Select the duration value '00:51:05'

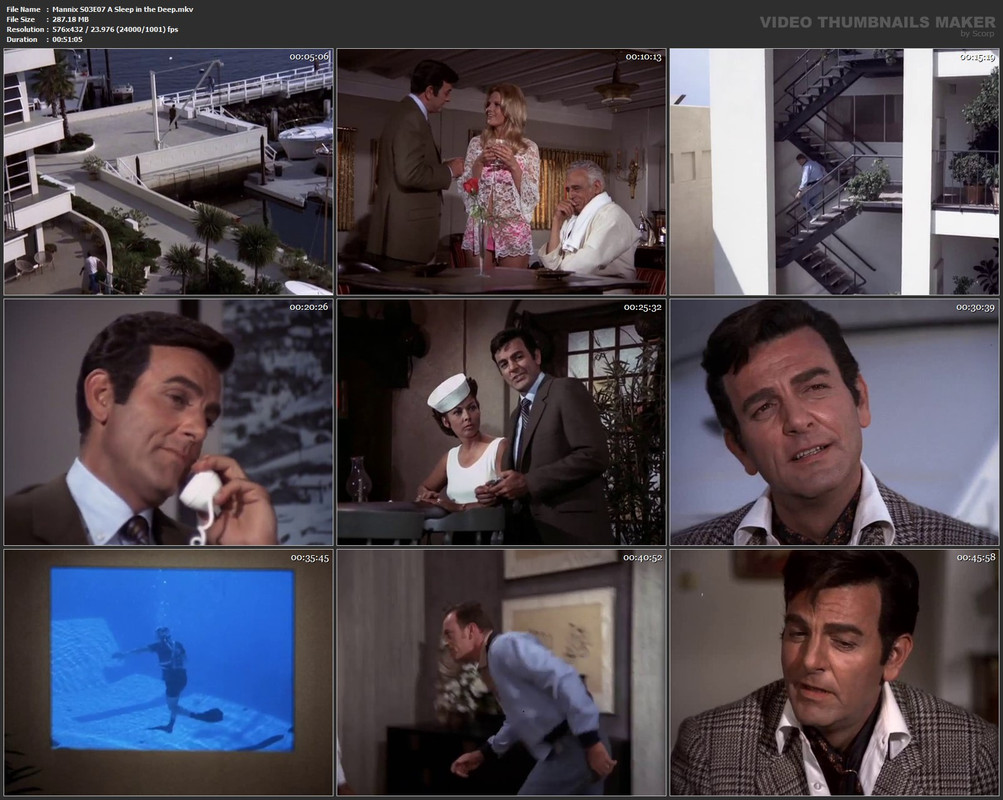coord(67,40)
